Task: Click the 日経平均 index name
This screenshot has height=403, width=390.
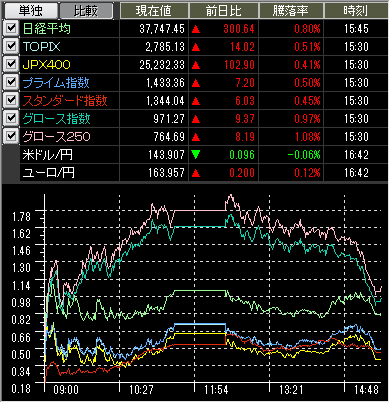Action: pyautogui.click(x=47, y=29)
